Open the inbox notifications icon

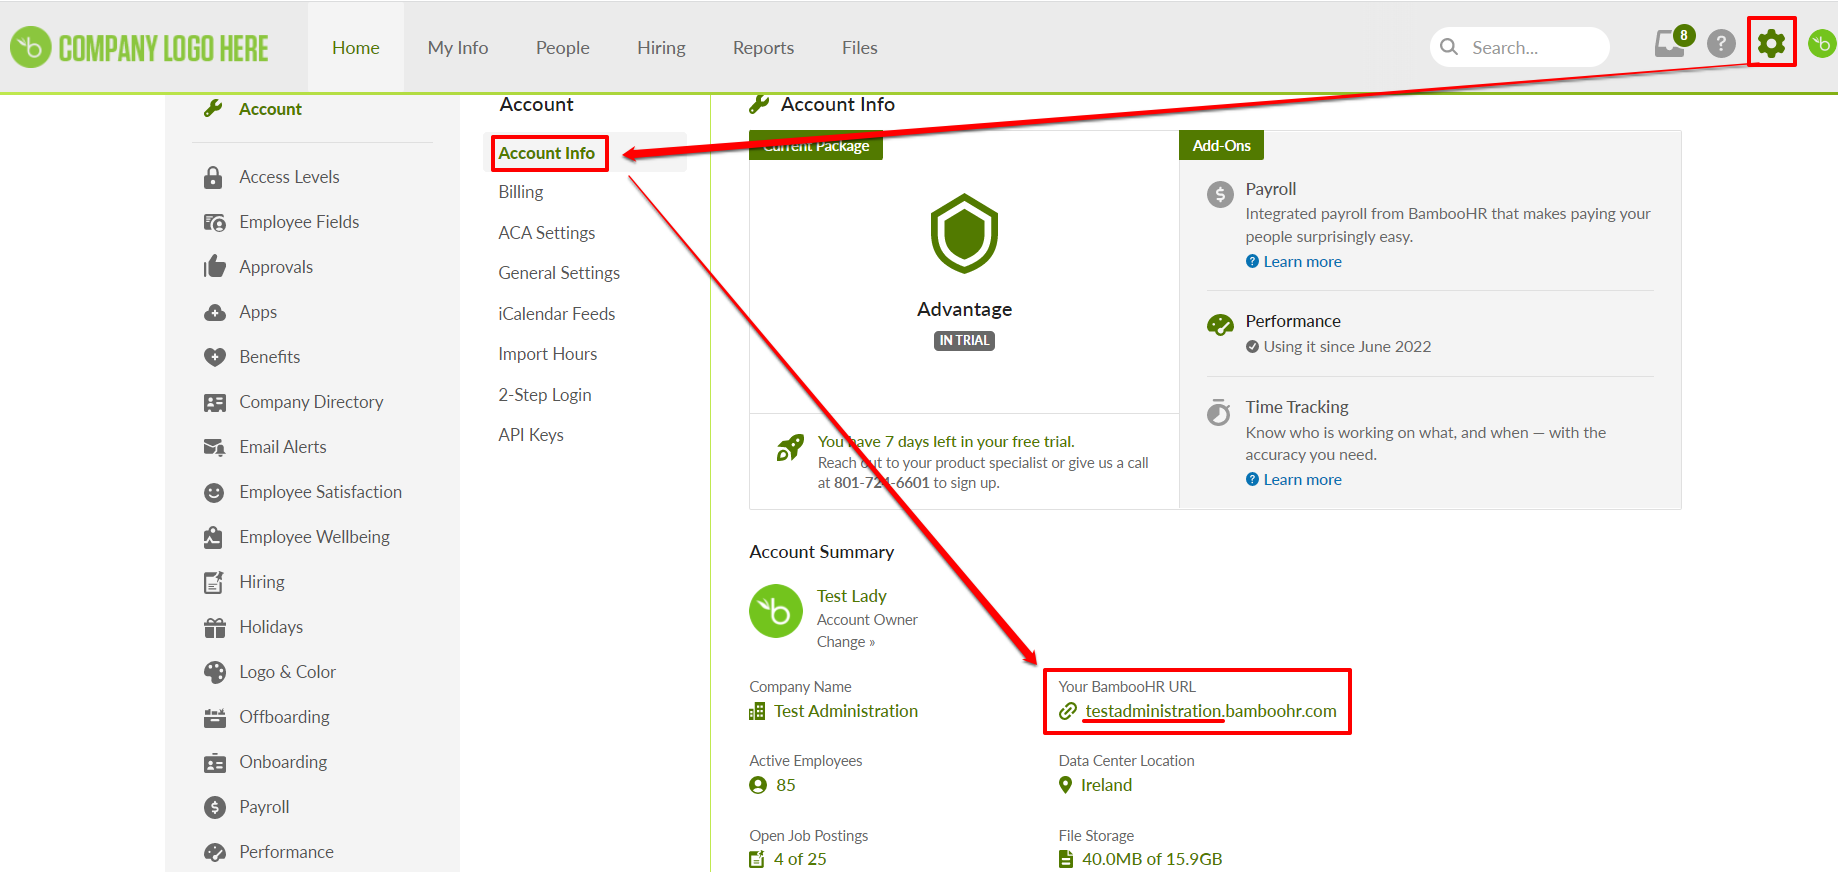coord(1669,44)
